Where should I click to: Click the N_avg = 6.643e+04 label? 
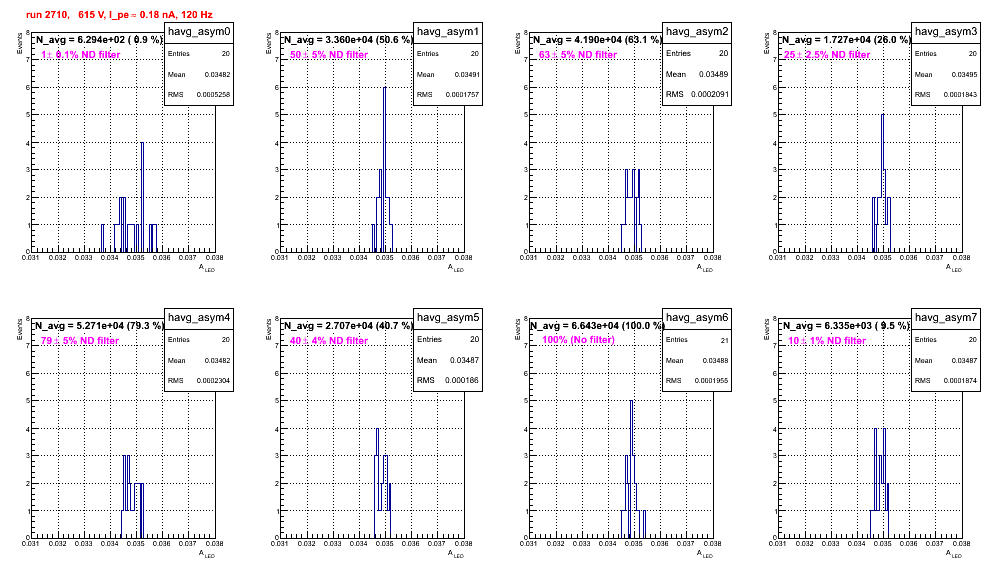click(596, 326)
